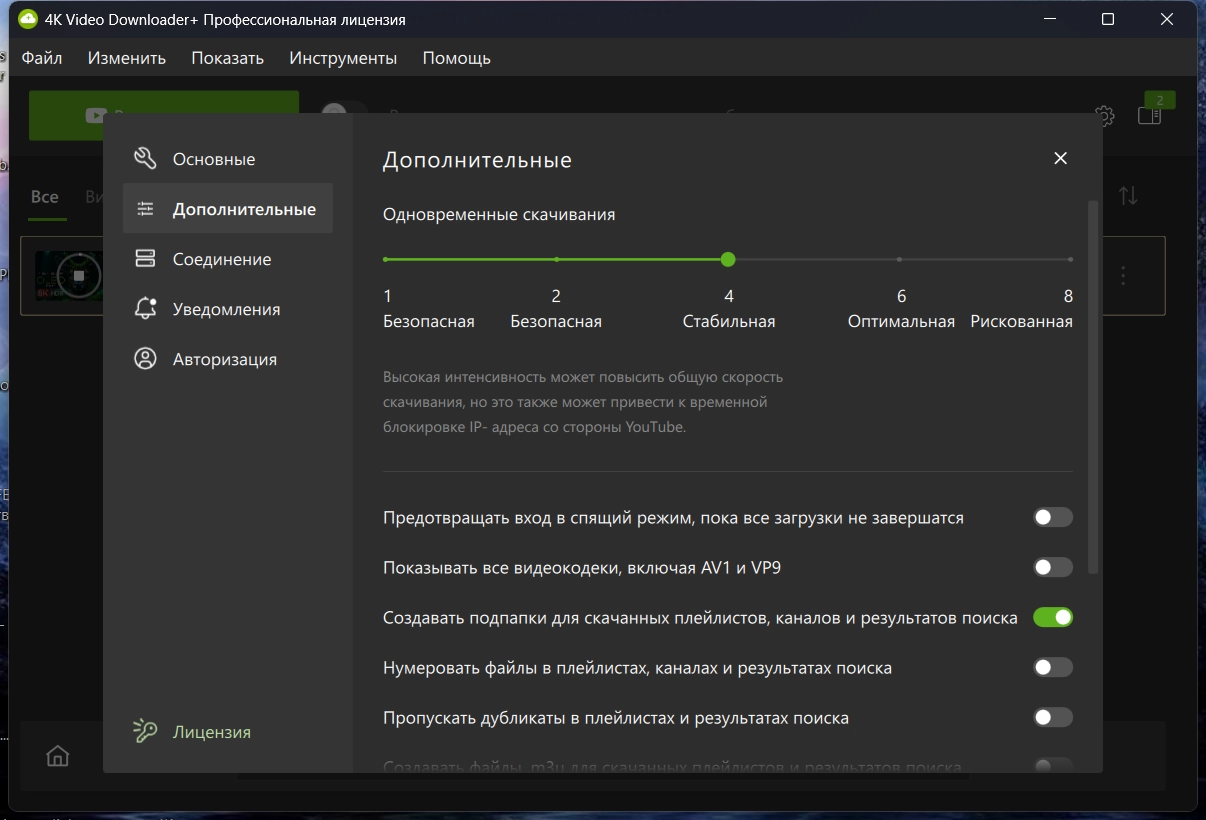This screenshot has width=1206, height=820.
Task: Open three-dot menu of the download item
Action: click(x=1123, y=275)
